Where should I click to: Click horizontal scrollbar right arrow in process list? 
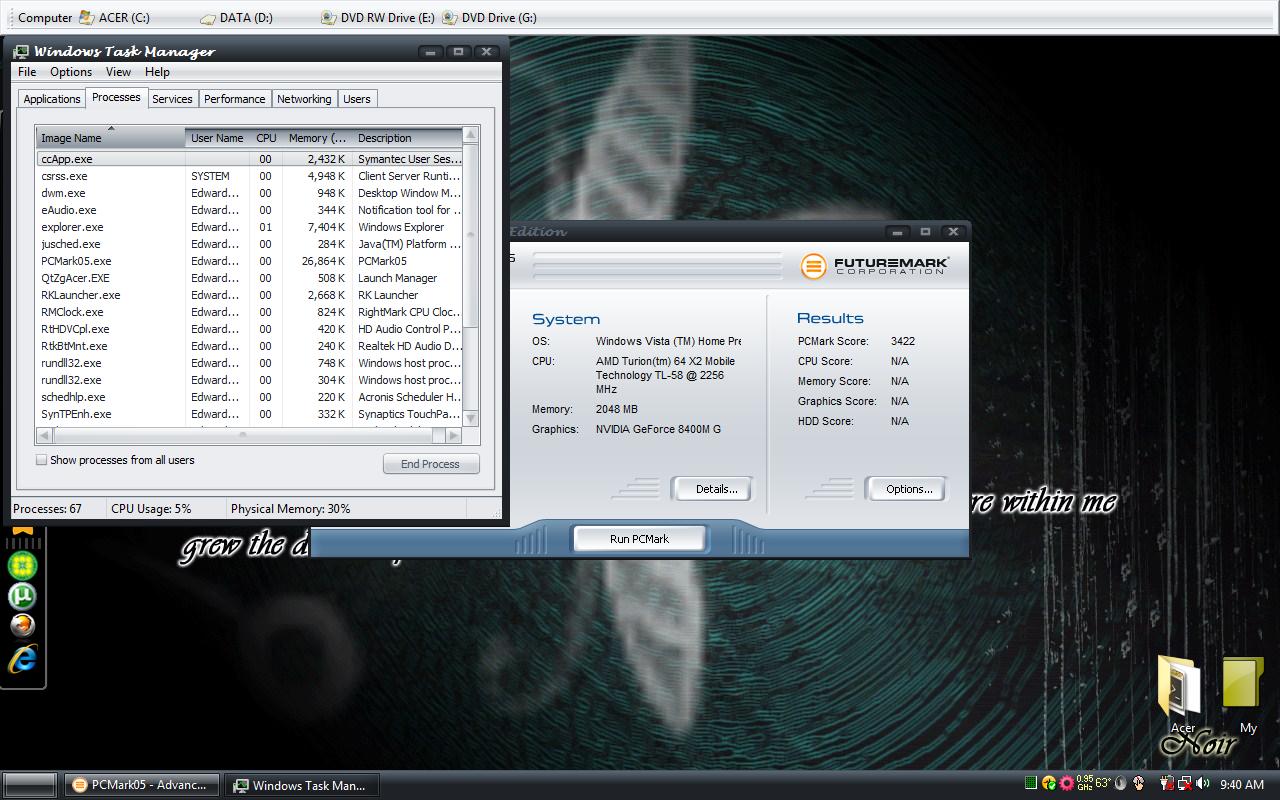[453, 435]
